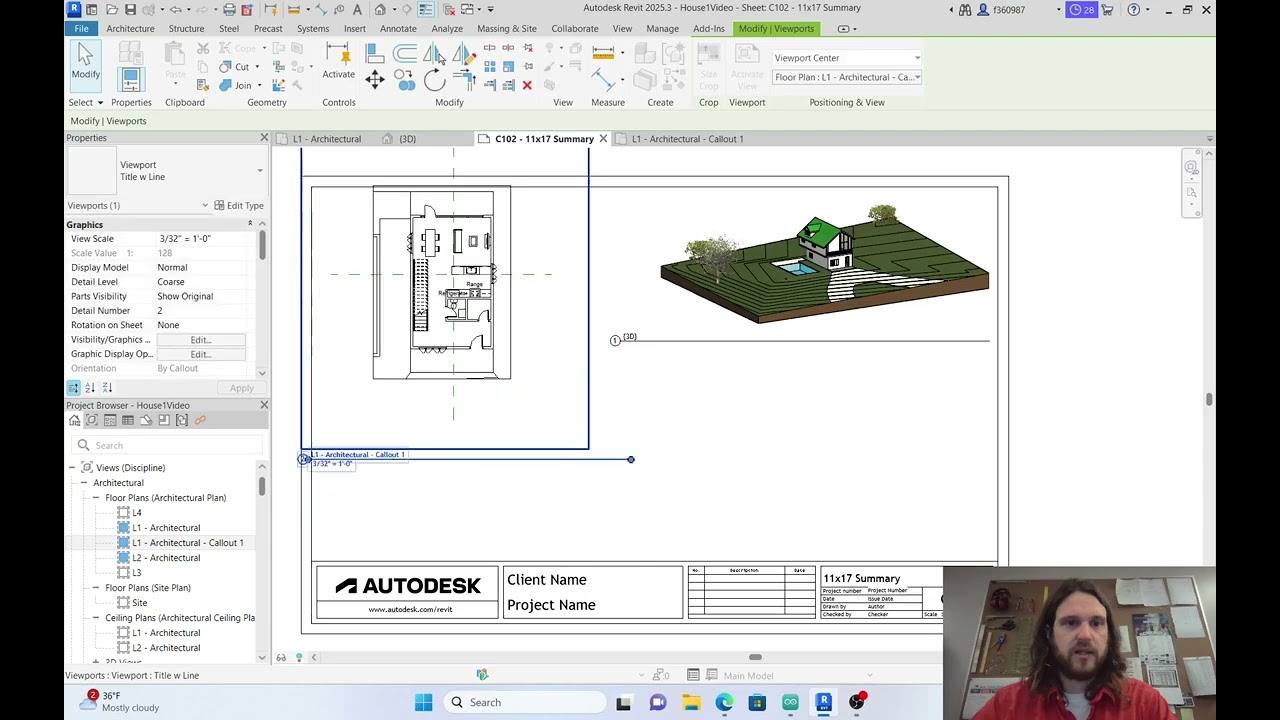The height and width of the screenshot is (720, 1280).
Task: Click the Save icon in quick access toolbar
Action: point(130,10)
